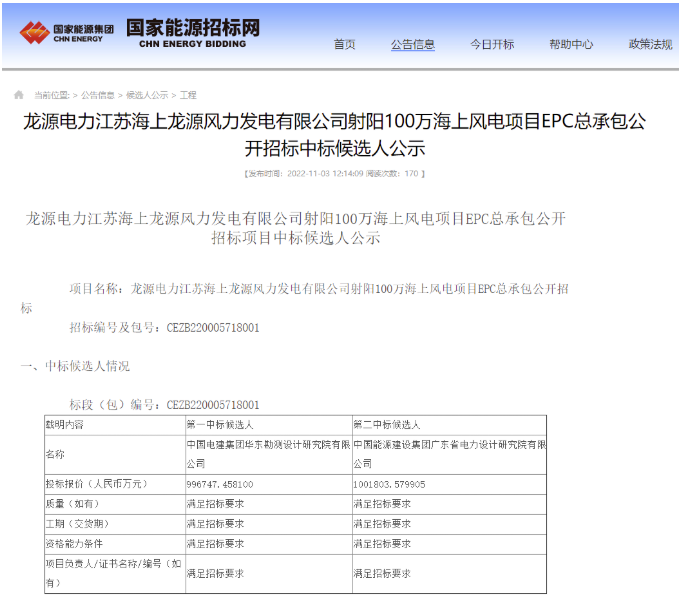This screenshot has width=681, height=602.
Task: Go to 候选人公示 in breadcrumb
Action: click(x=147, y=95)
